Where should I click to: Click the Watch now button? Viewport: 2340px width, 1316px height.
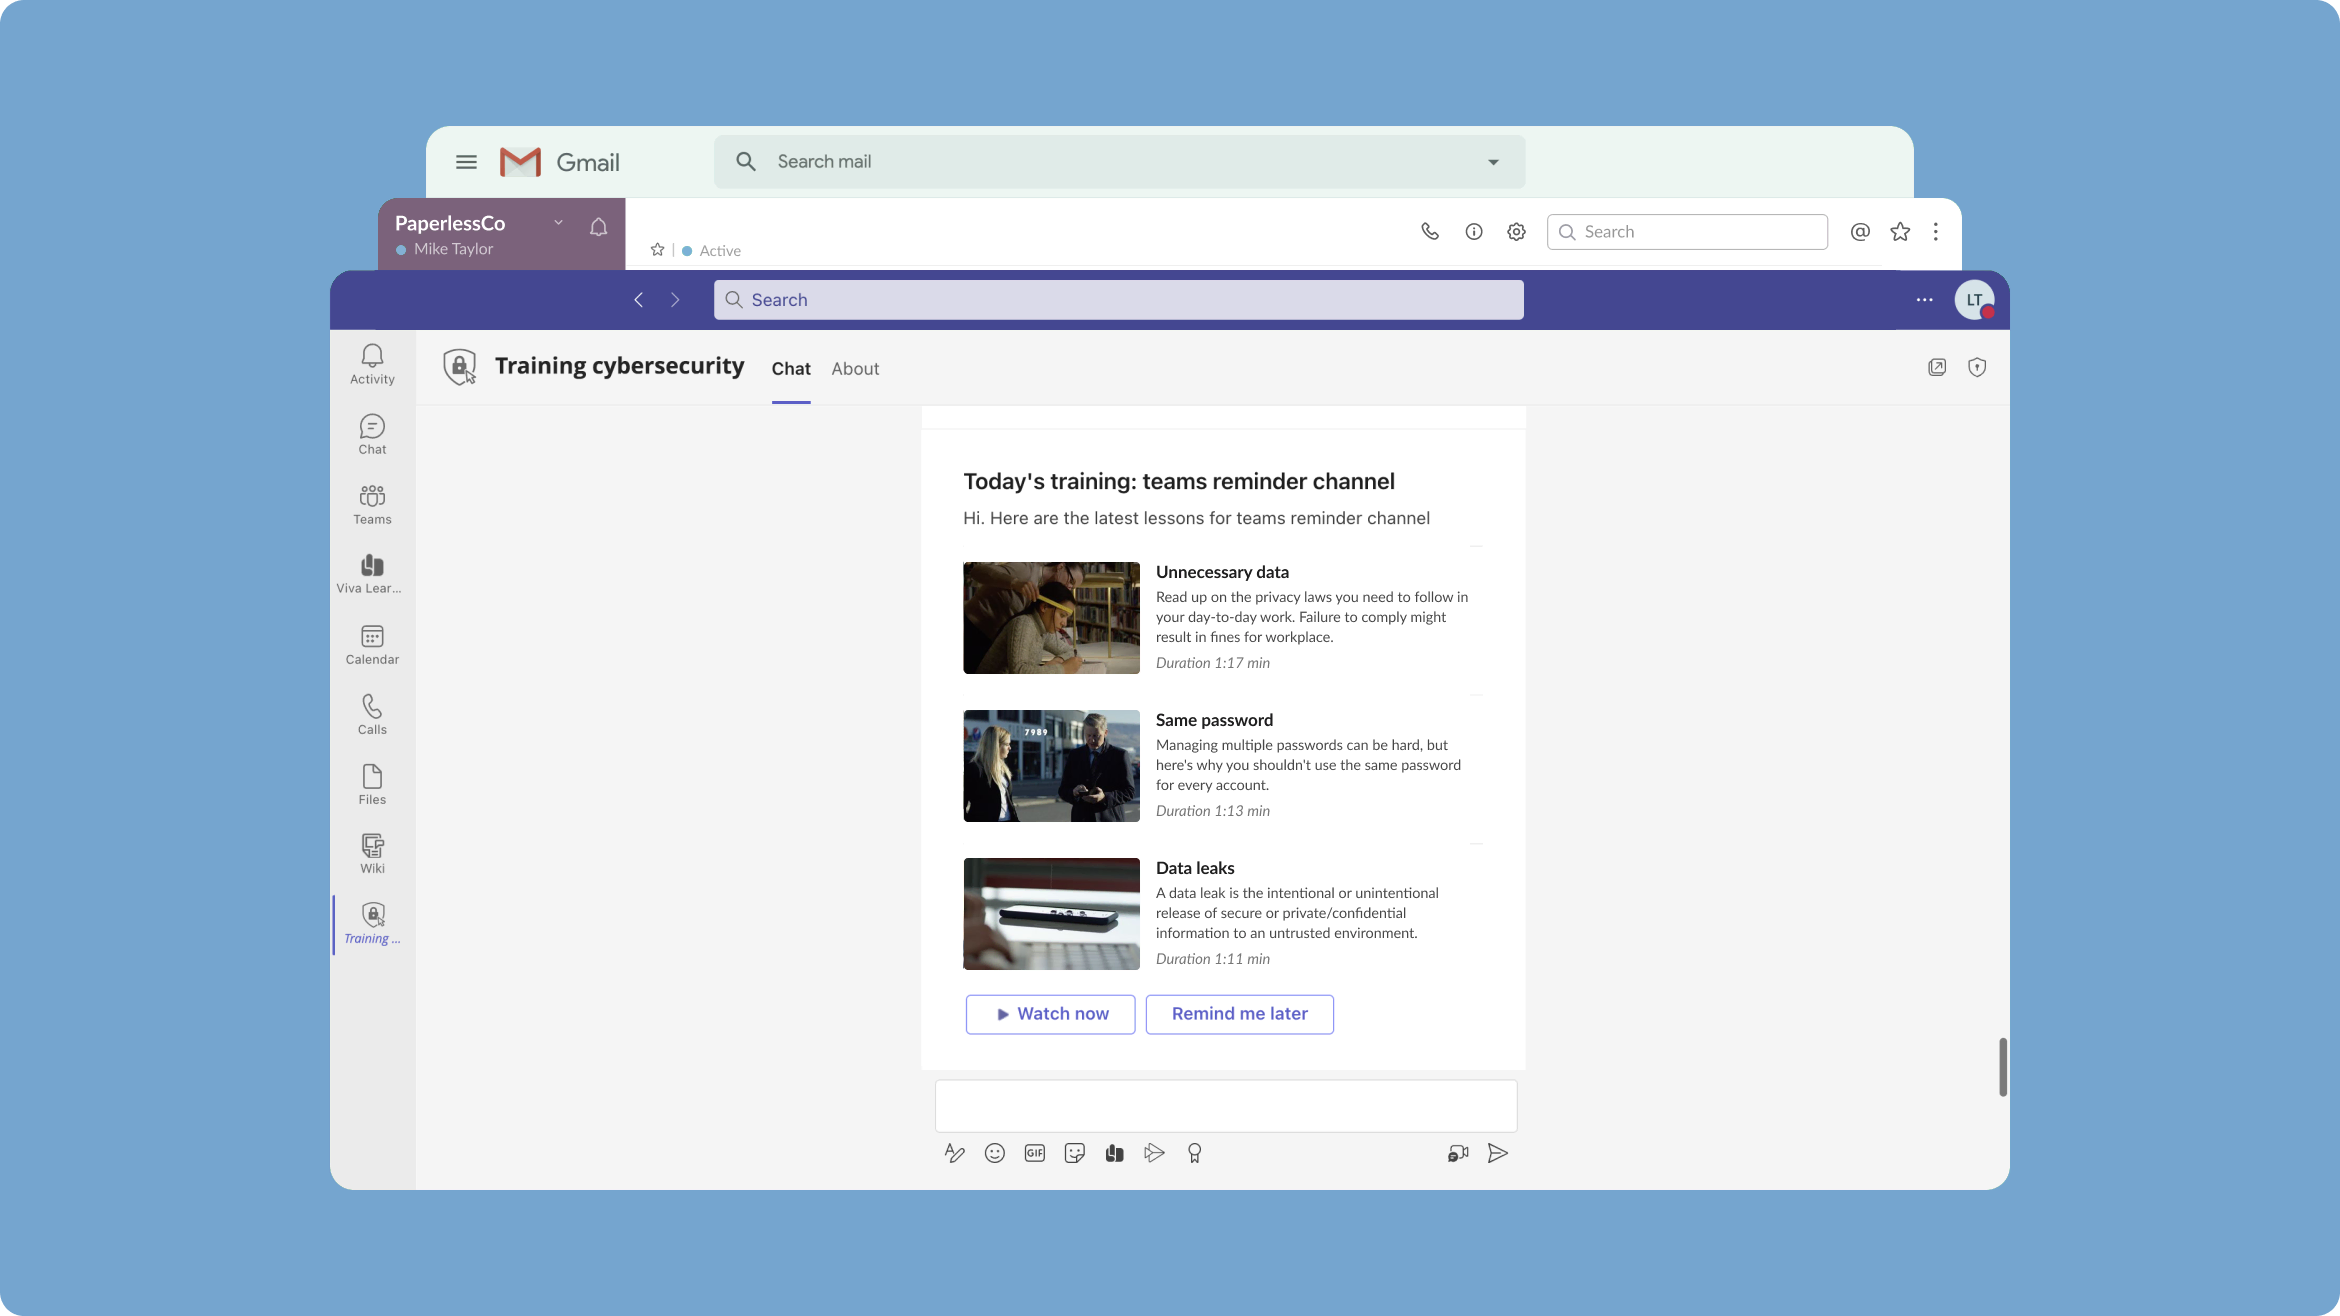1050,1014
